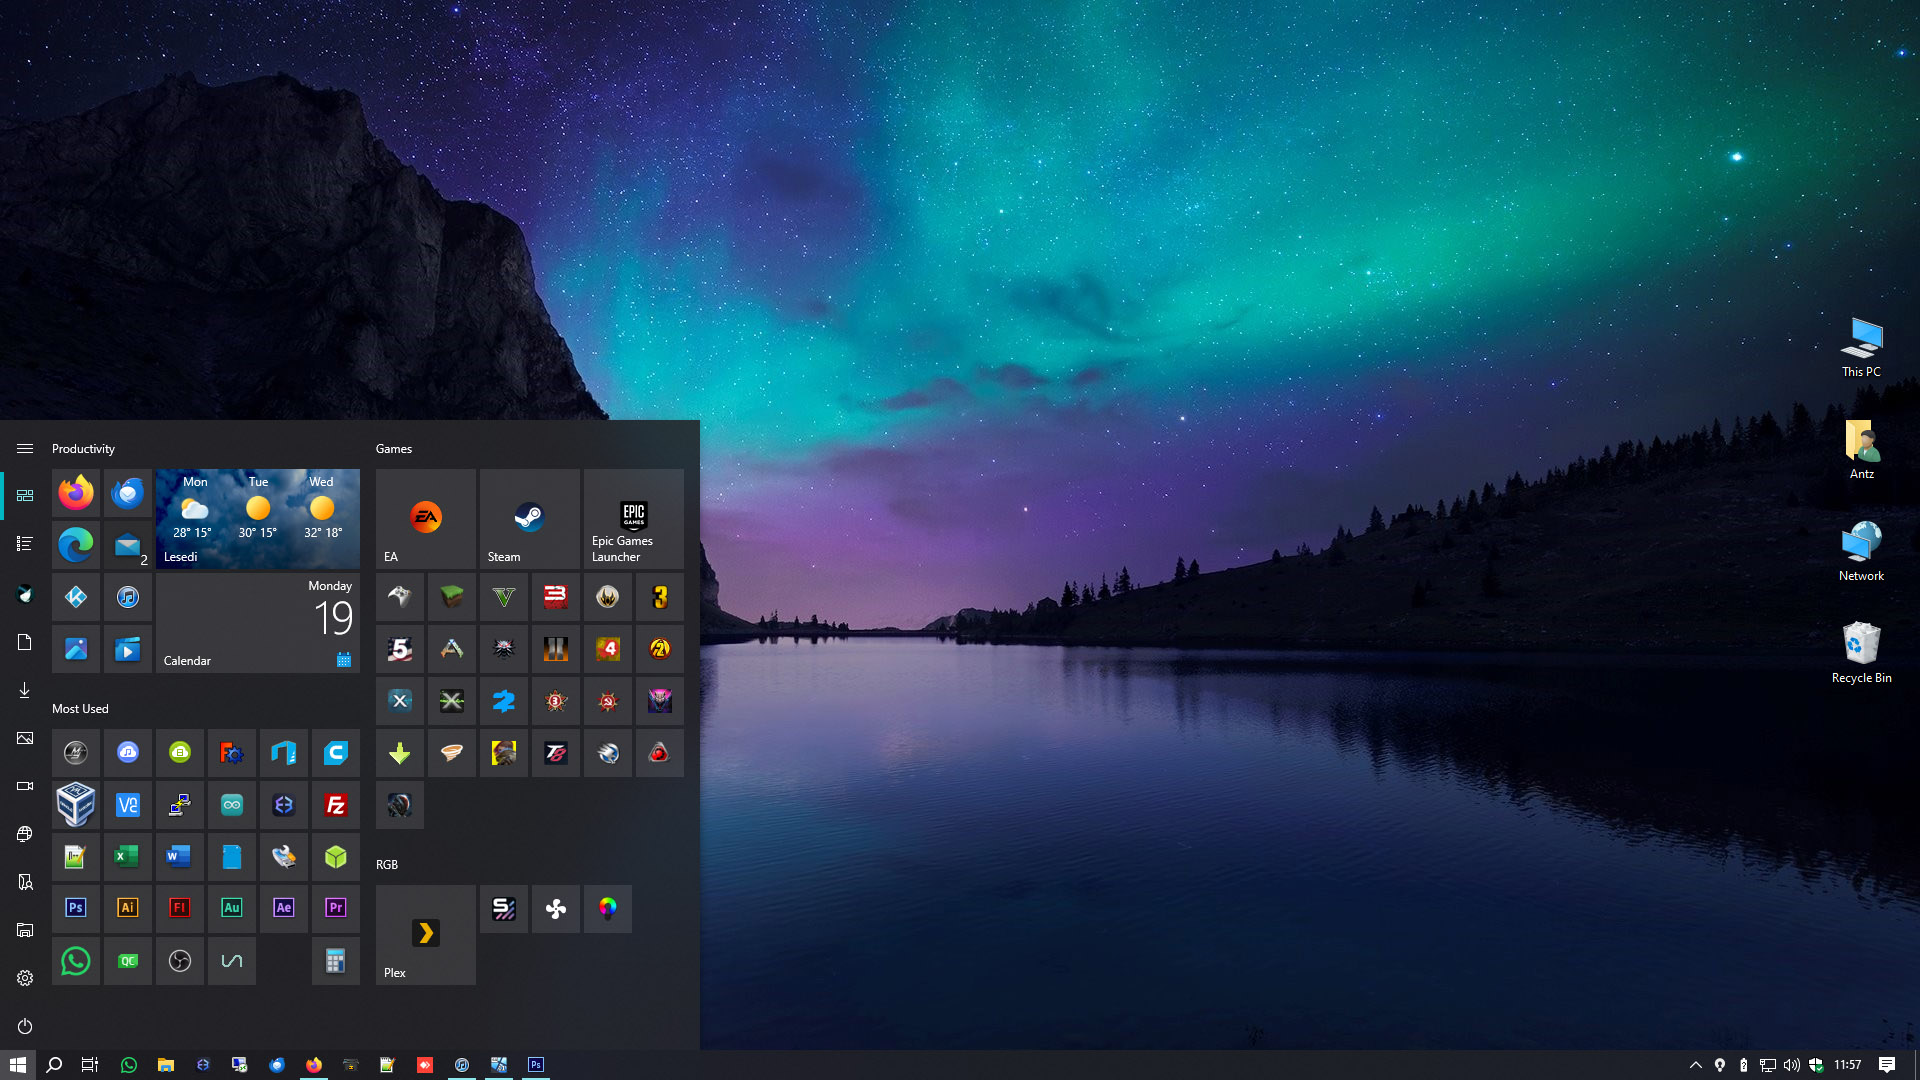Launch OBS Studio from Most Used
The image size is (1920, 1080).
(179, 961)
